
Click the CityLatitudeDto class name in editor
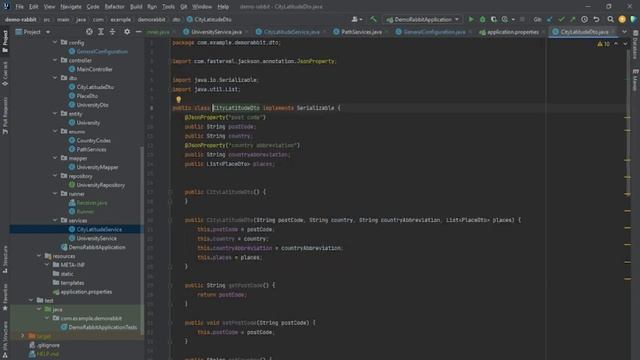tap(236, 108)
